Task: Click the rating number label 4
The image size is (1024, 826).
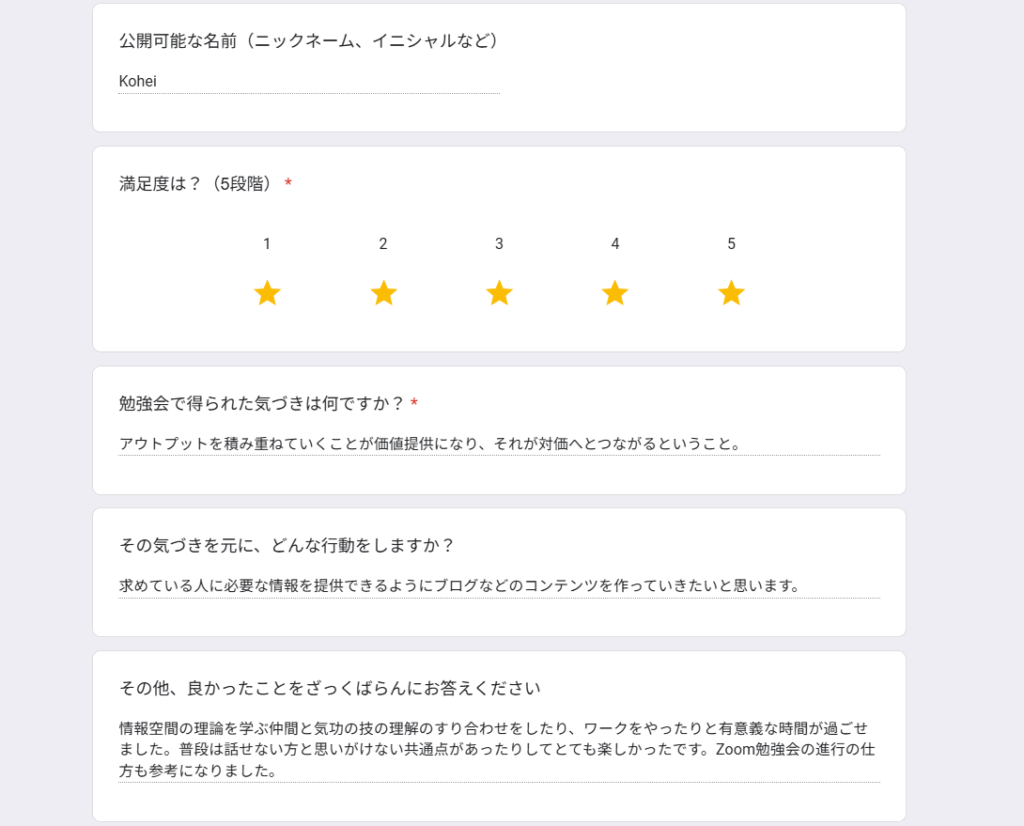Action: point(615,244)
